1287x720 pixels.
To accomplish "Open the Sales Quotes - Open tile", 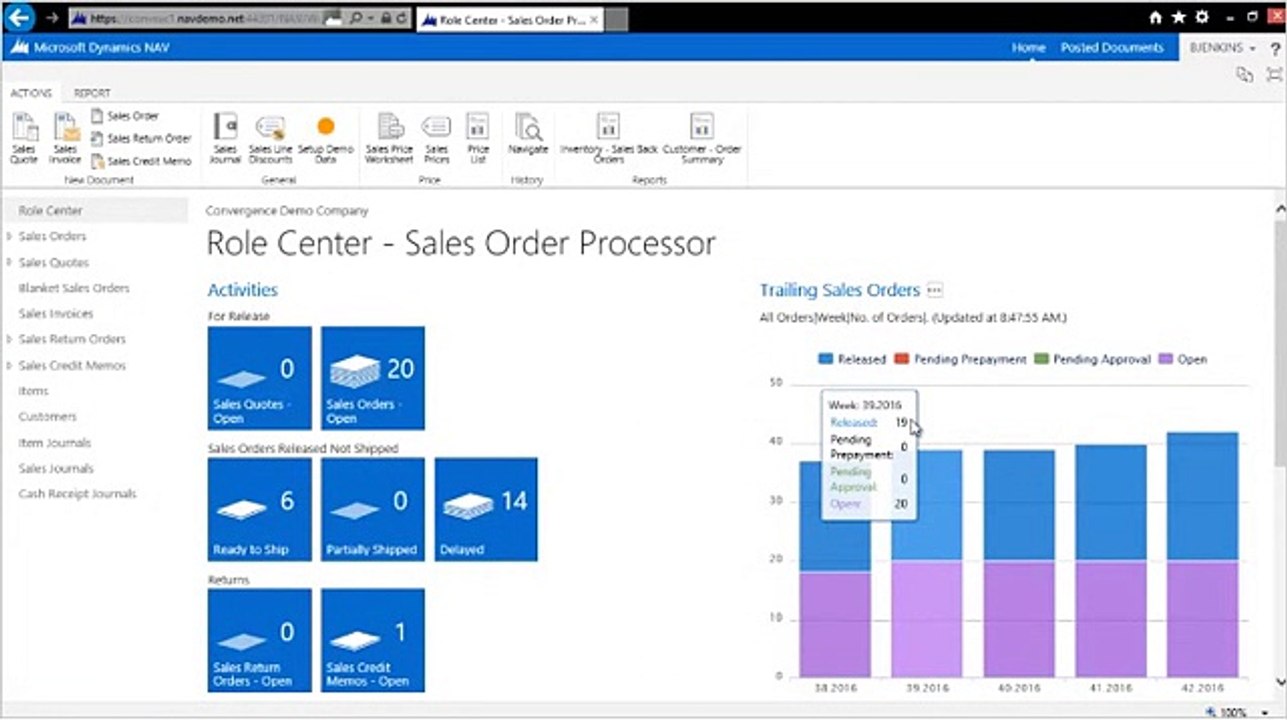I will click(259, 378).
